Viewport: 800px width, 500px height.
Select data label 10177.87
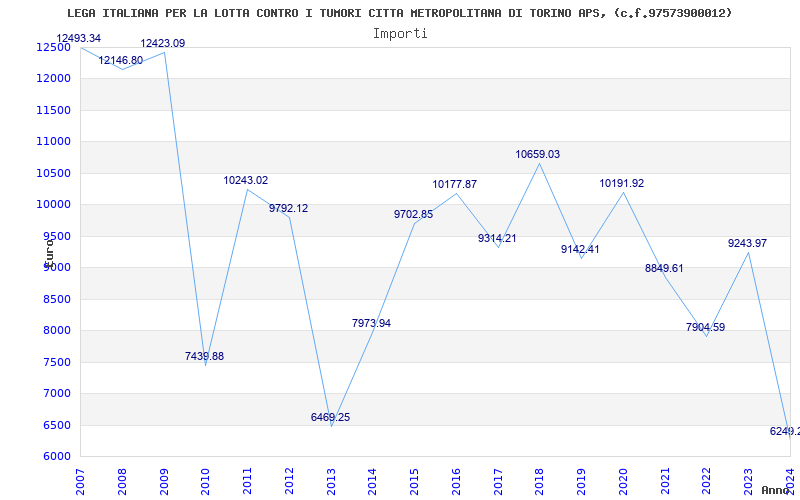(x=455, y=184)
